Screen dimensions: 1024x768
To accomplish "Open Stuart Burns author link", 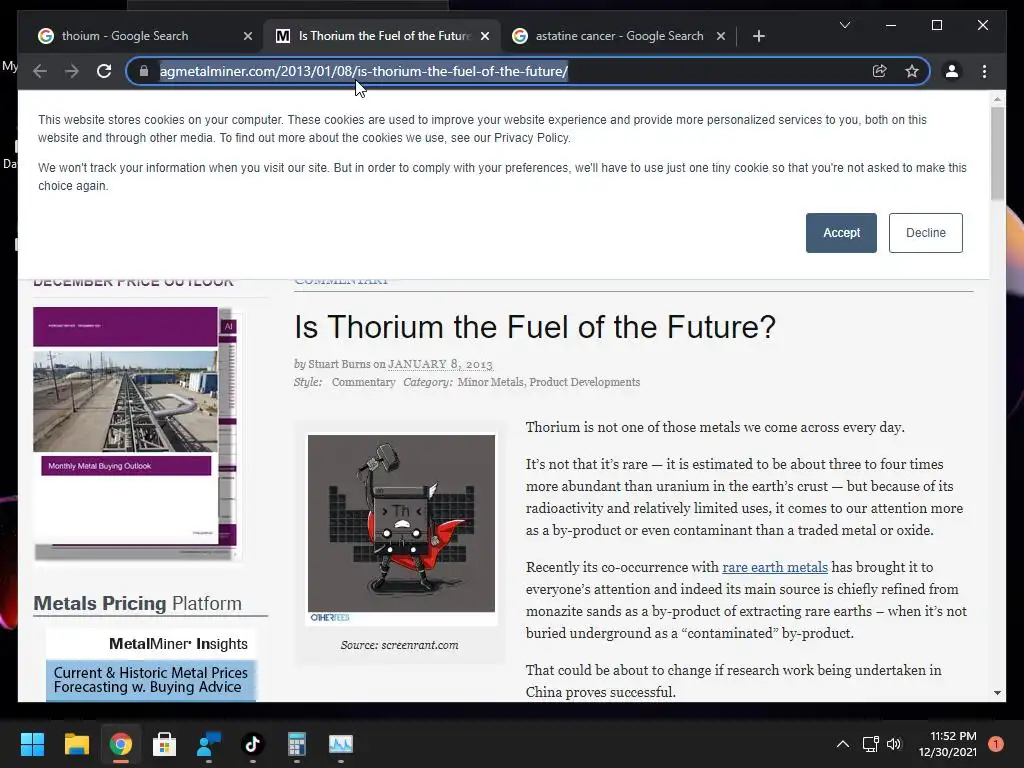I will tap(339, 364).
